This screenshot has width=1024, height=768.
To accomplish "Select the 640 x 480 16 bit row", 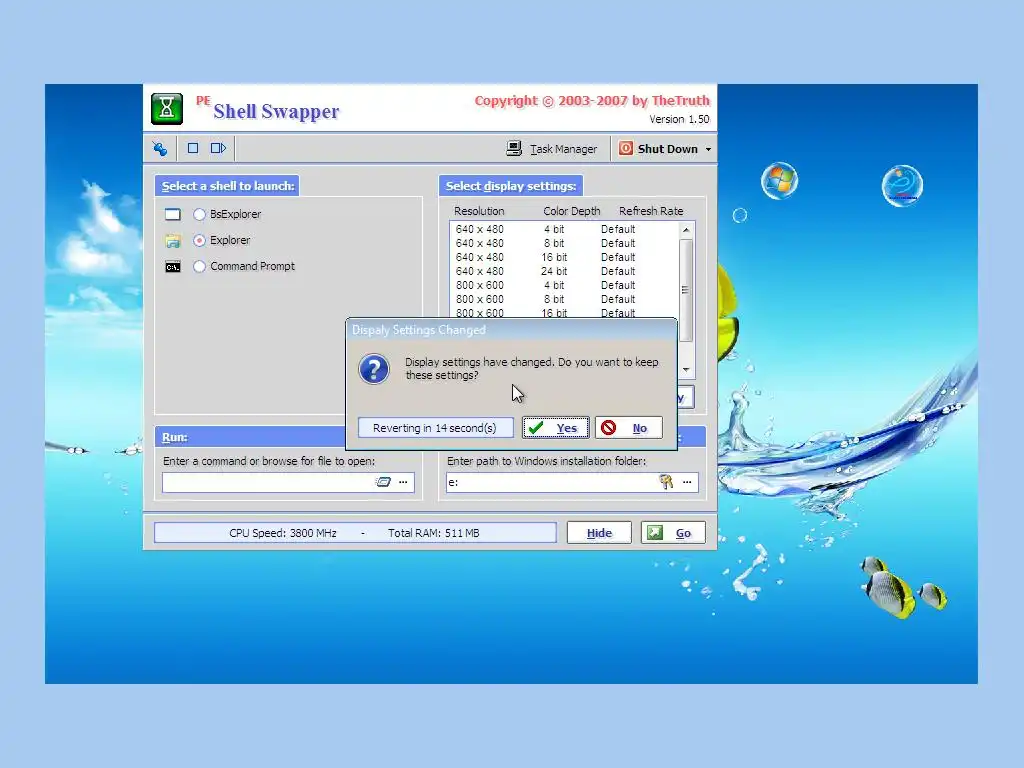I will pos(564,257).
